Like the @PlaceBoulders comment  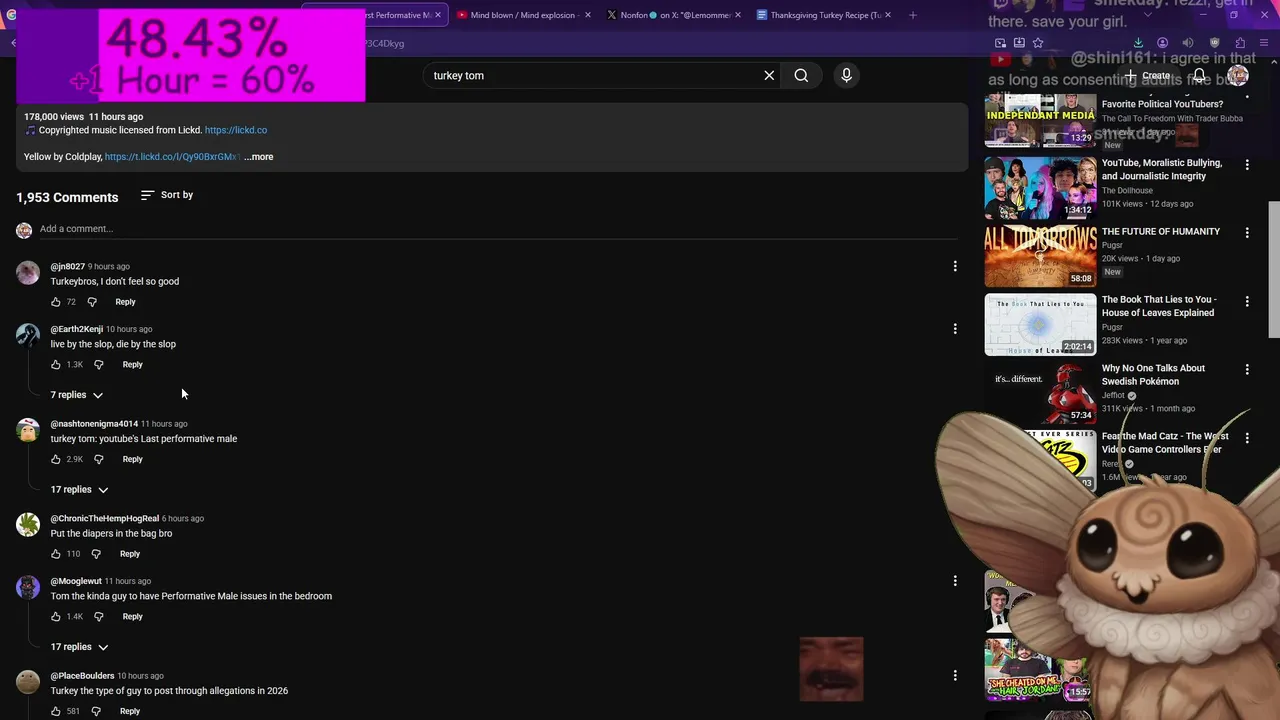[x=56, y=711]
